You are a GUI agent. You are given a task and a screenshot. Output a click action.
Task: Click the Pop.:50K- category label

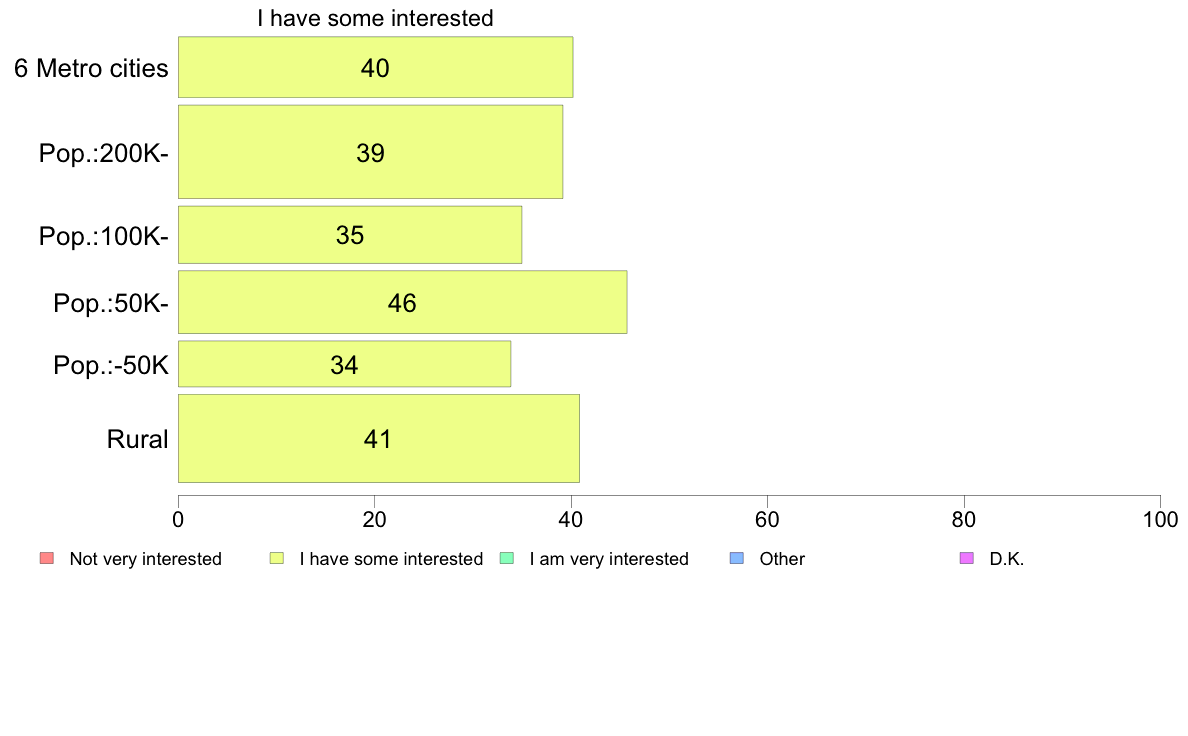tap(111, 303)
